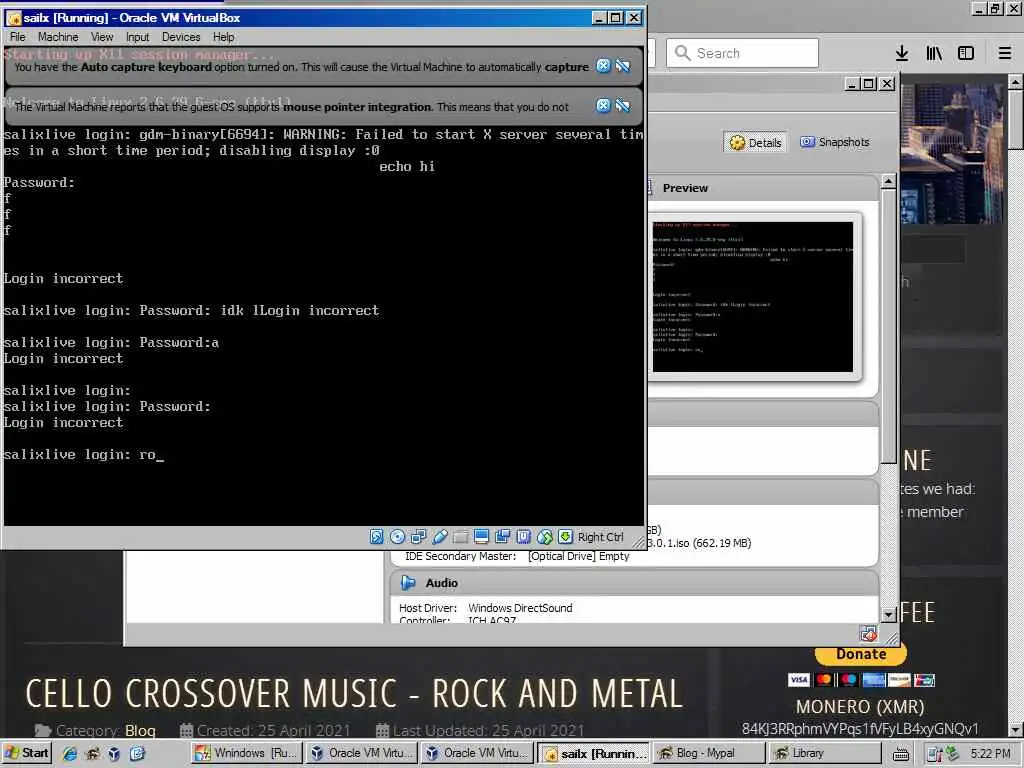Suppress future mouse pointer integration messages icon
Screen dimensions: 1024x768
623,106
